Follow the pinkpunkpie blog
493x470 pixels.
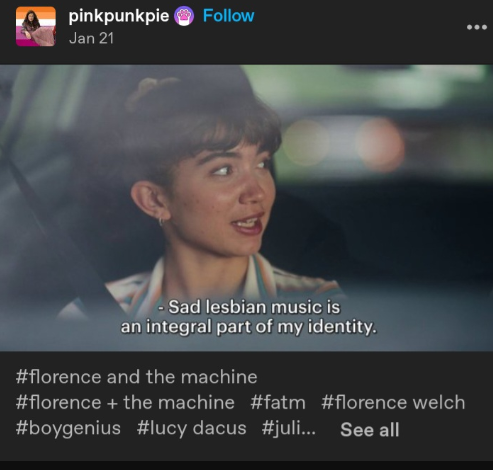228,16
